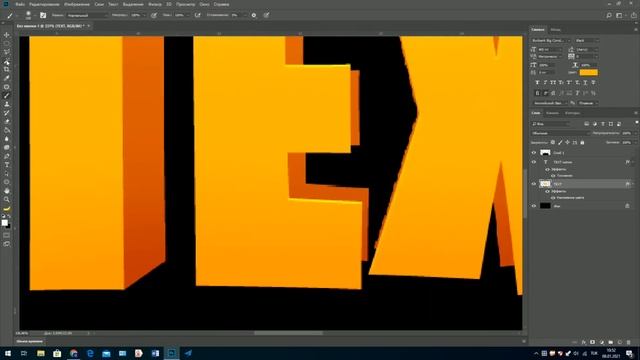Click the horizontal scrollbar under canvas

[x=288, y=333]
